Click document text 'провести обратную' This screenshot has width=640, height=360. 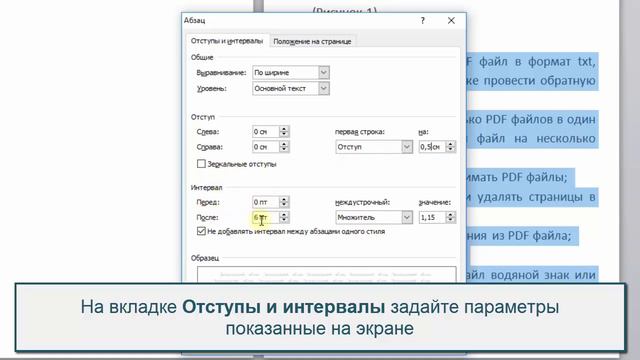(540, 81)
